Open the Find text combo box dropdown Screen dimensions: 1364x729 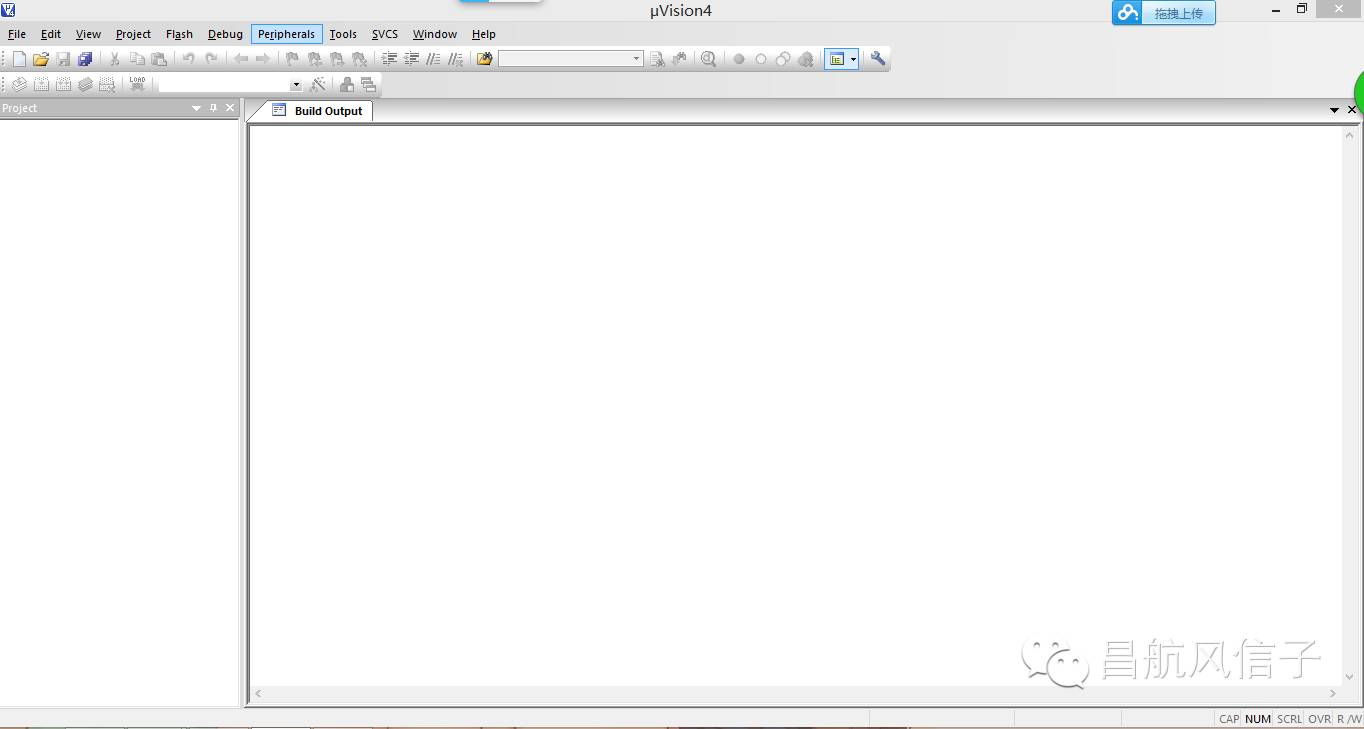(636, 59)
